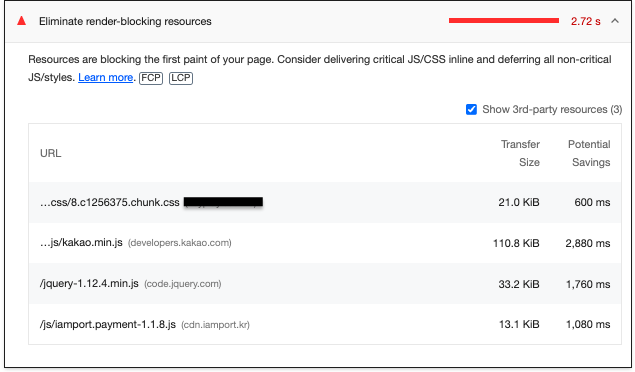Select the 110.8 KiB transfer size cell

point(516,243)
